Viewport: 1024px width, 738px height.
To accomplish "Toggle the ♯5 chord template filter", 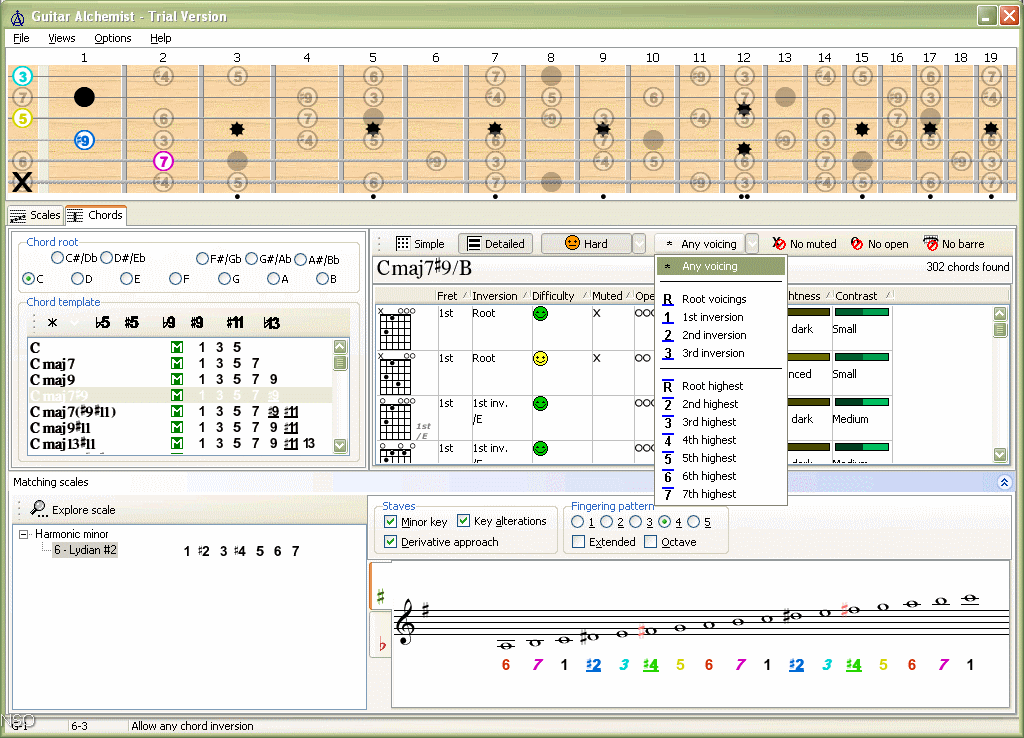I will (131, 323).
